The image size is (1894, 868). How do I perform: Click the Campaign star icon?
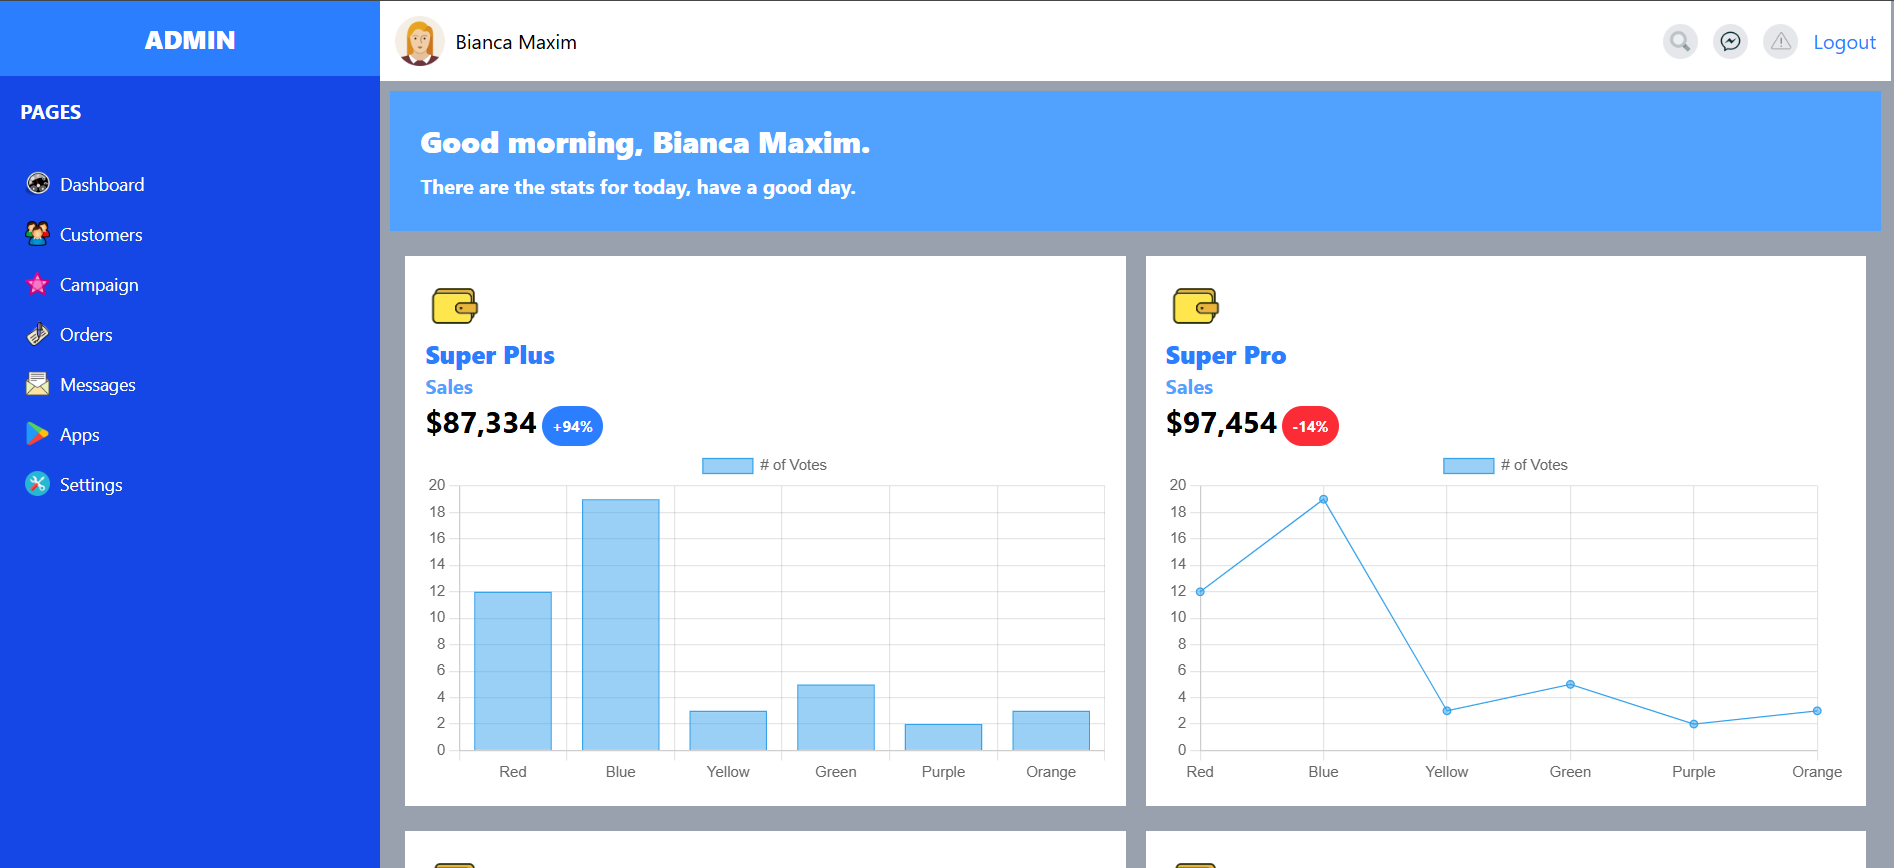38,284
